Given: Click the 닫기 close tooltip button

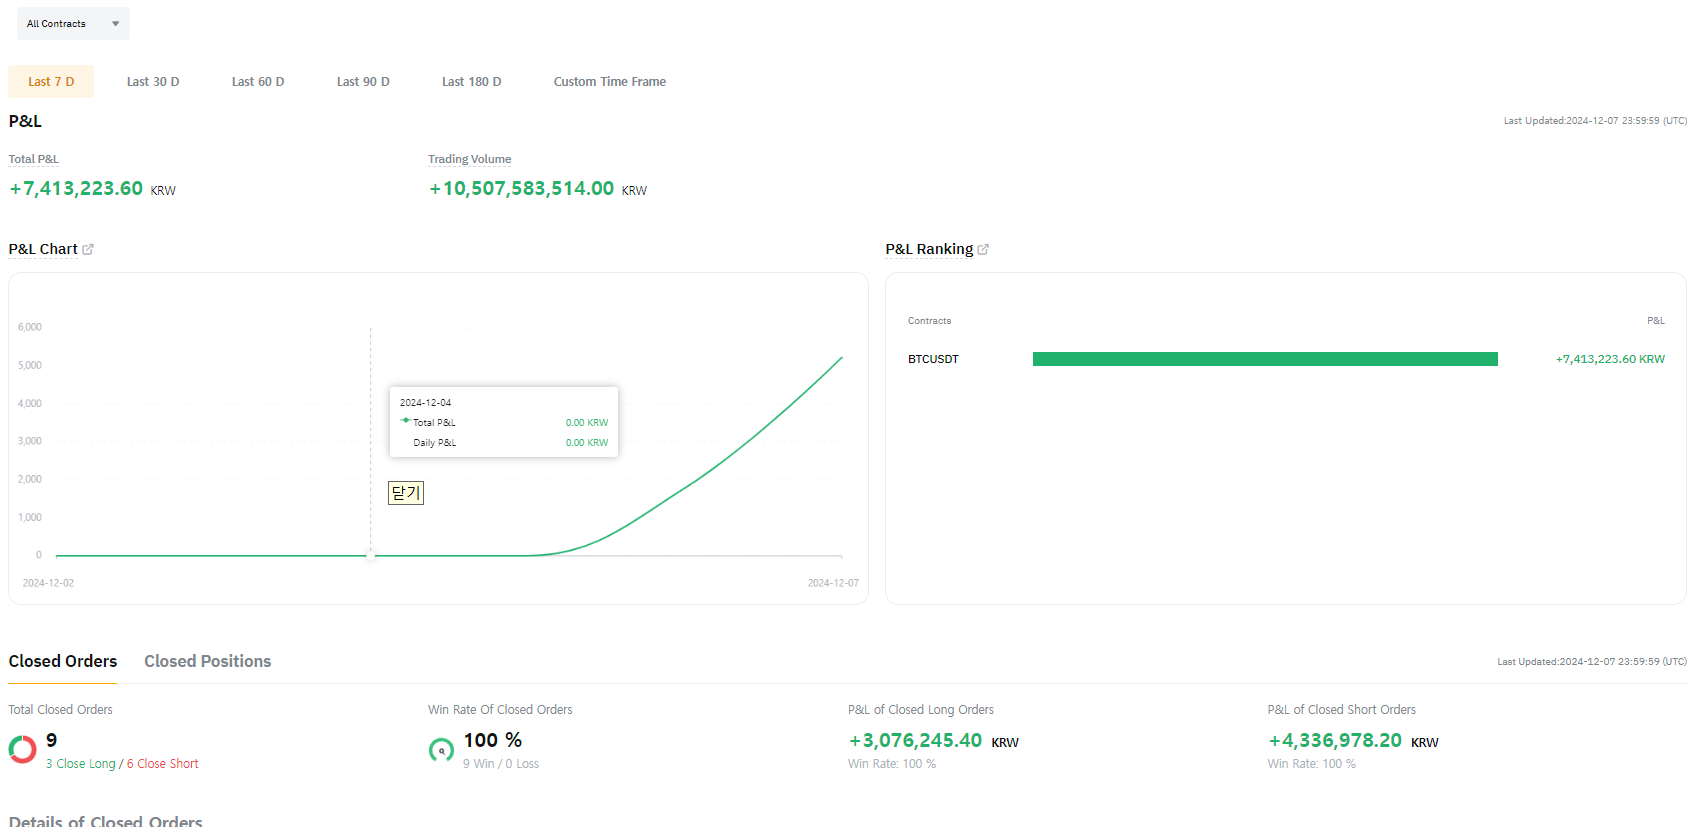Looking at the screenshot, I should coord(406,493).
